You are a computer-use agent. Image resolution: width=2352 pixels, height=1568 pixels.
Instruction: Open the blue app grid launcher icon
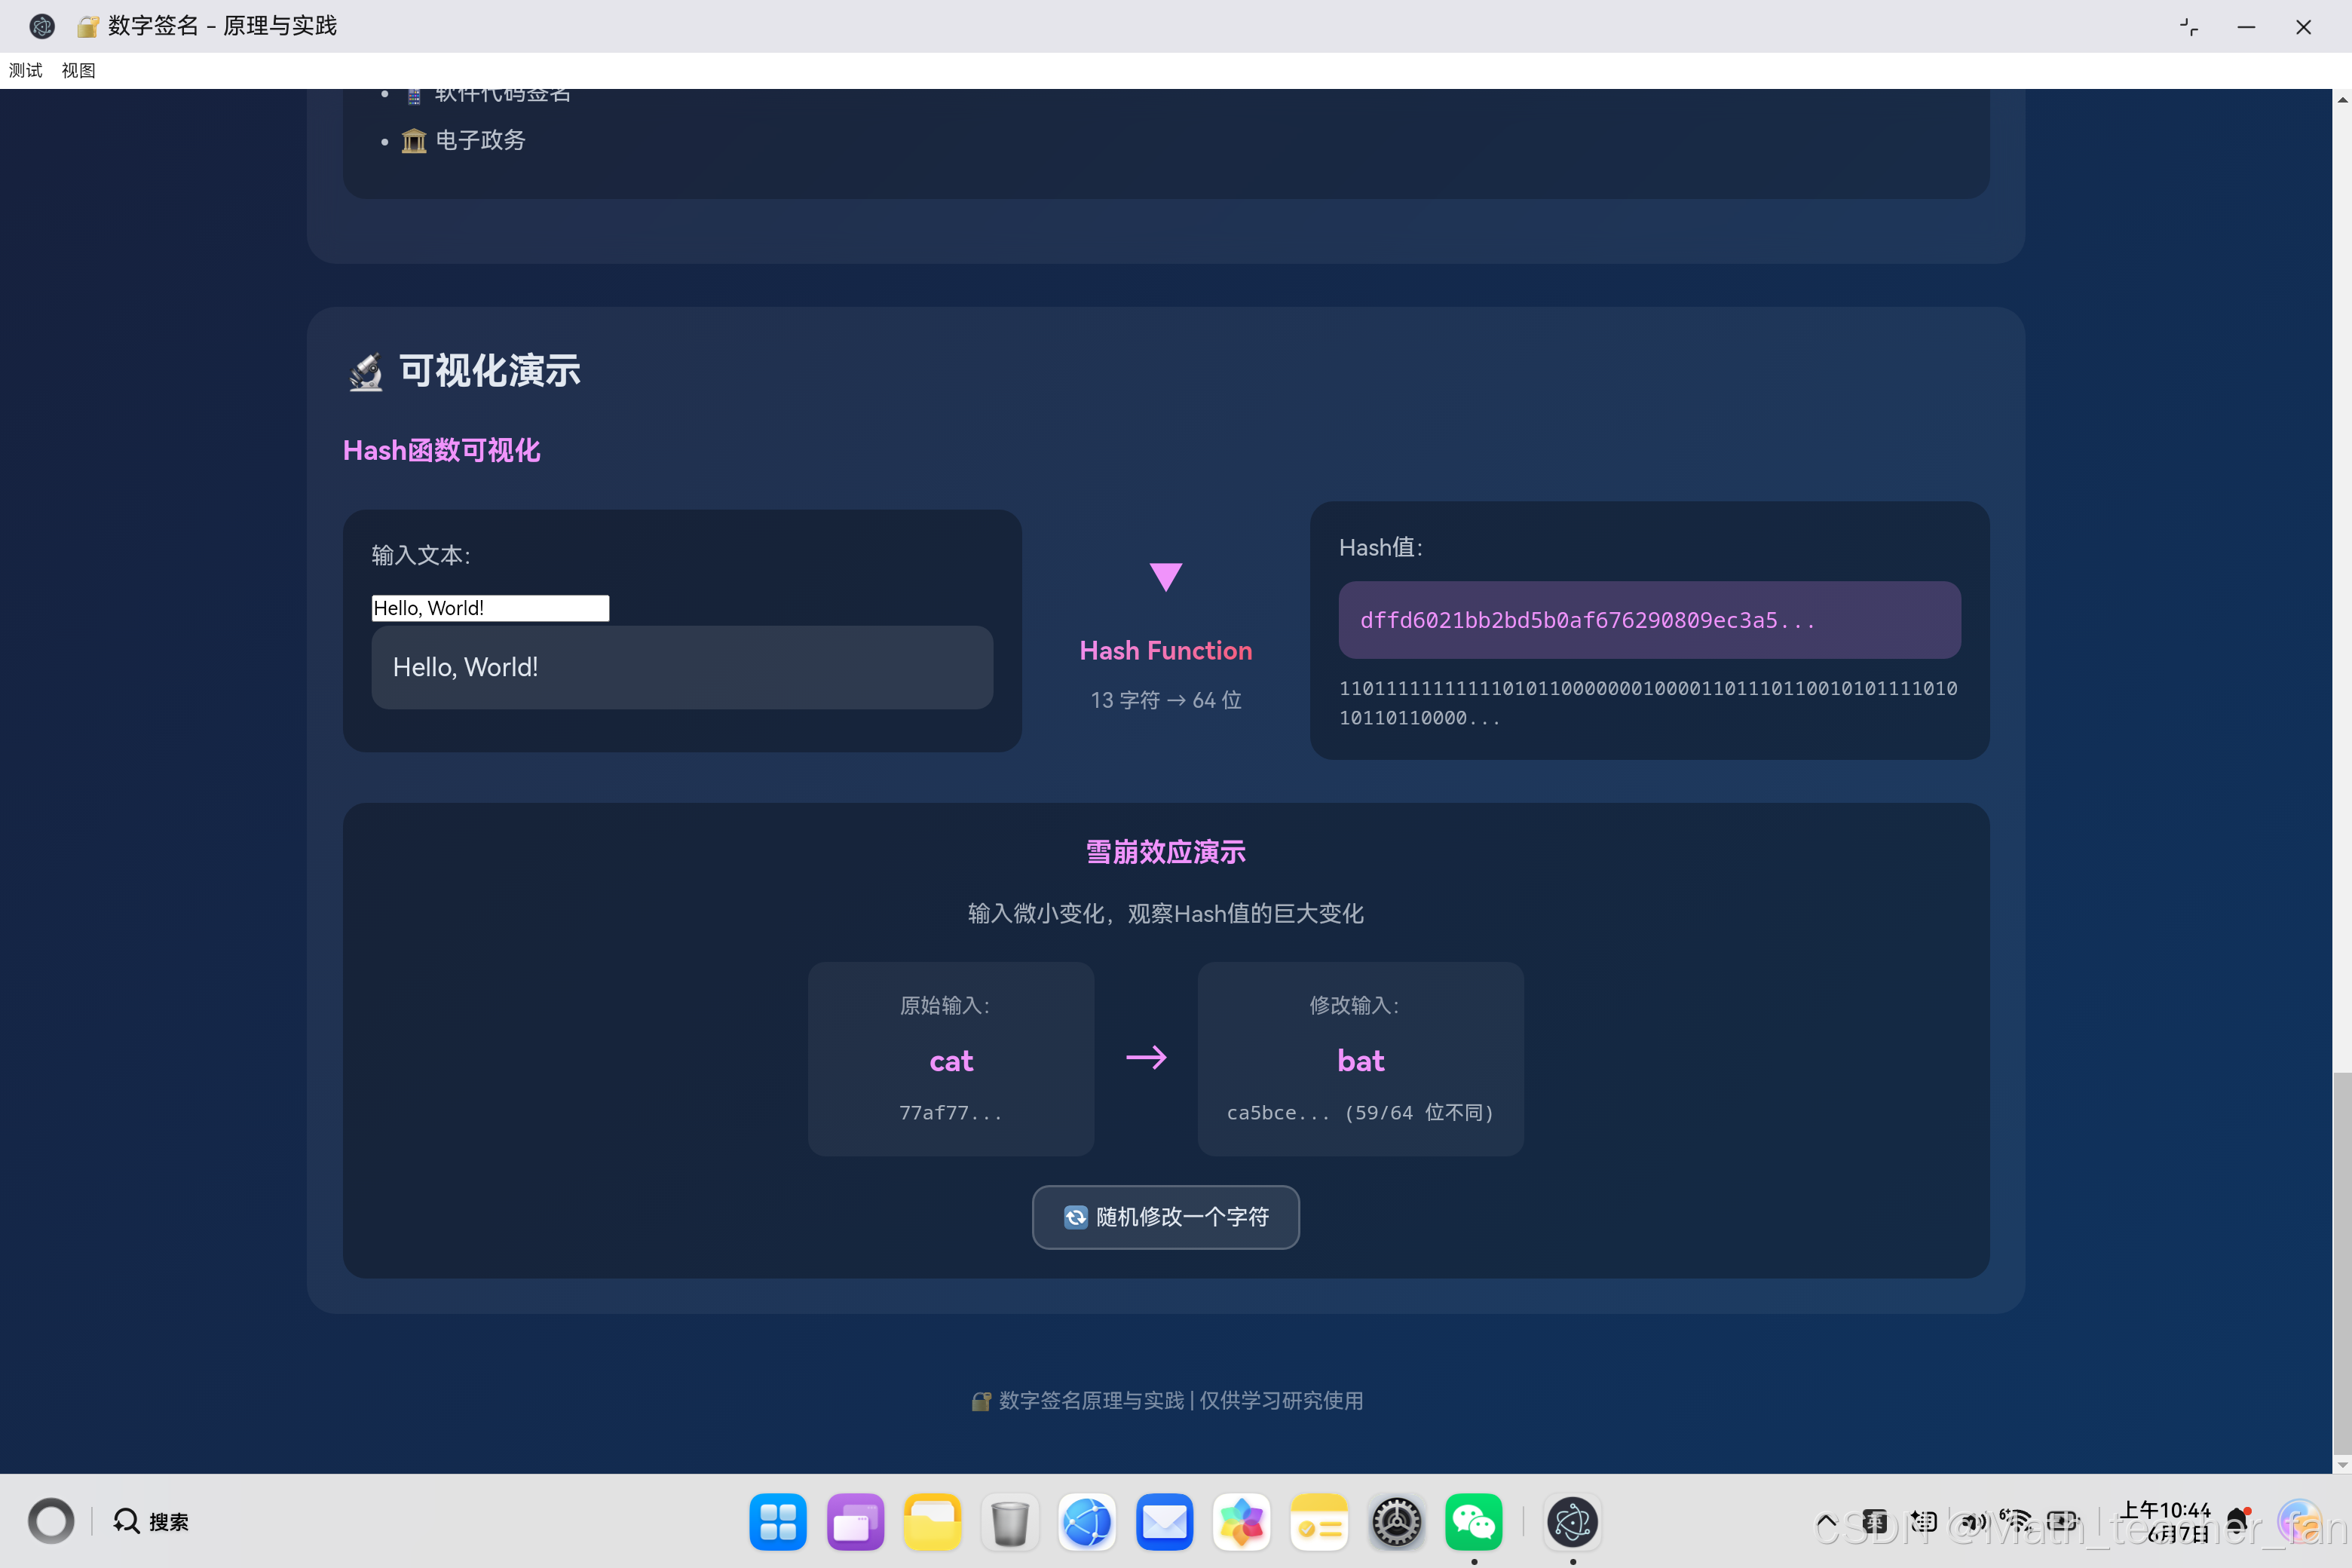coord(778,1522)
